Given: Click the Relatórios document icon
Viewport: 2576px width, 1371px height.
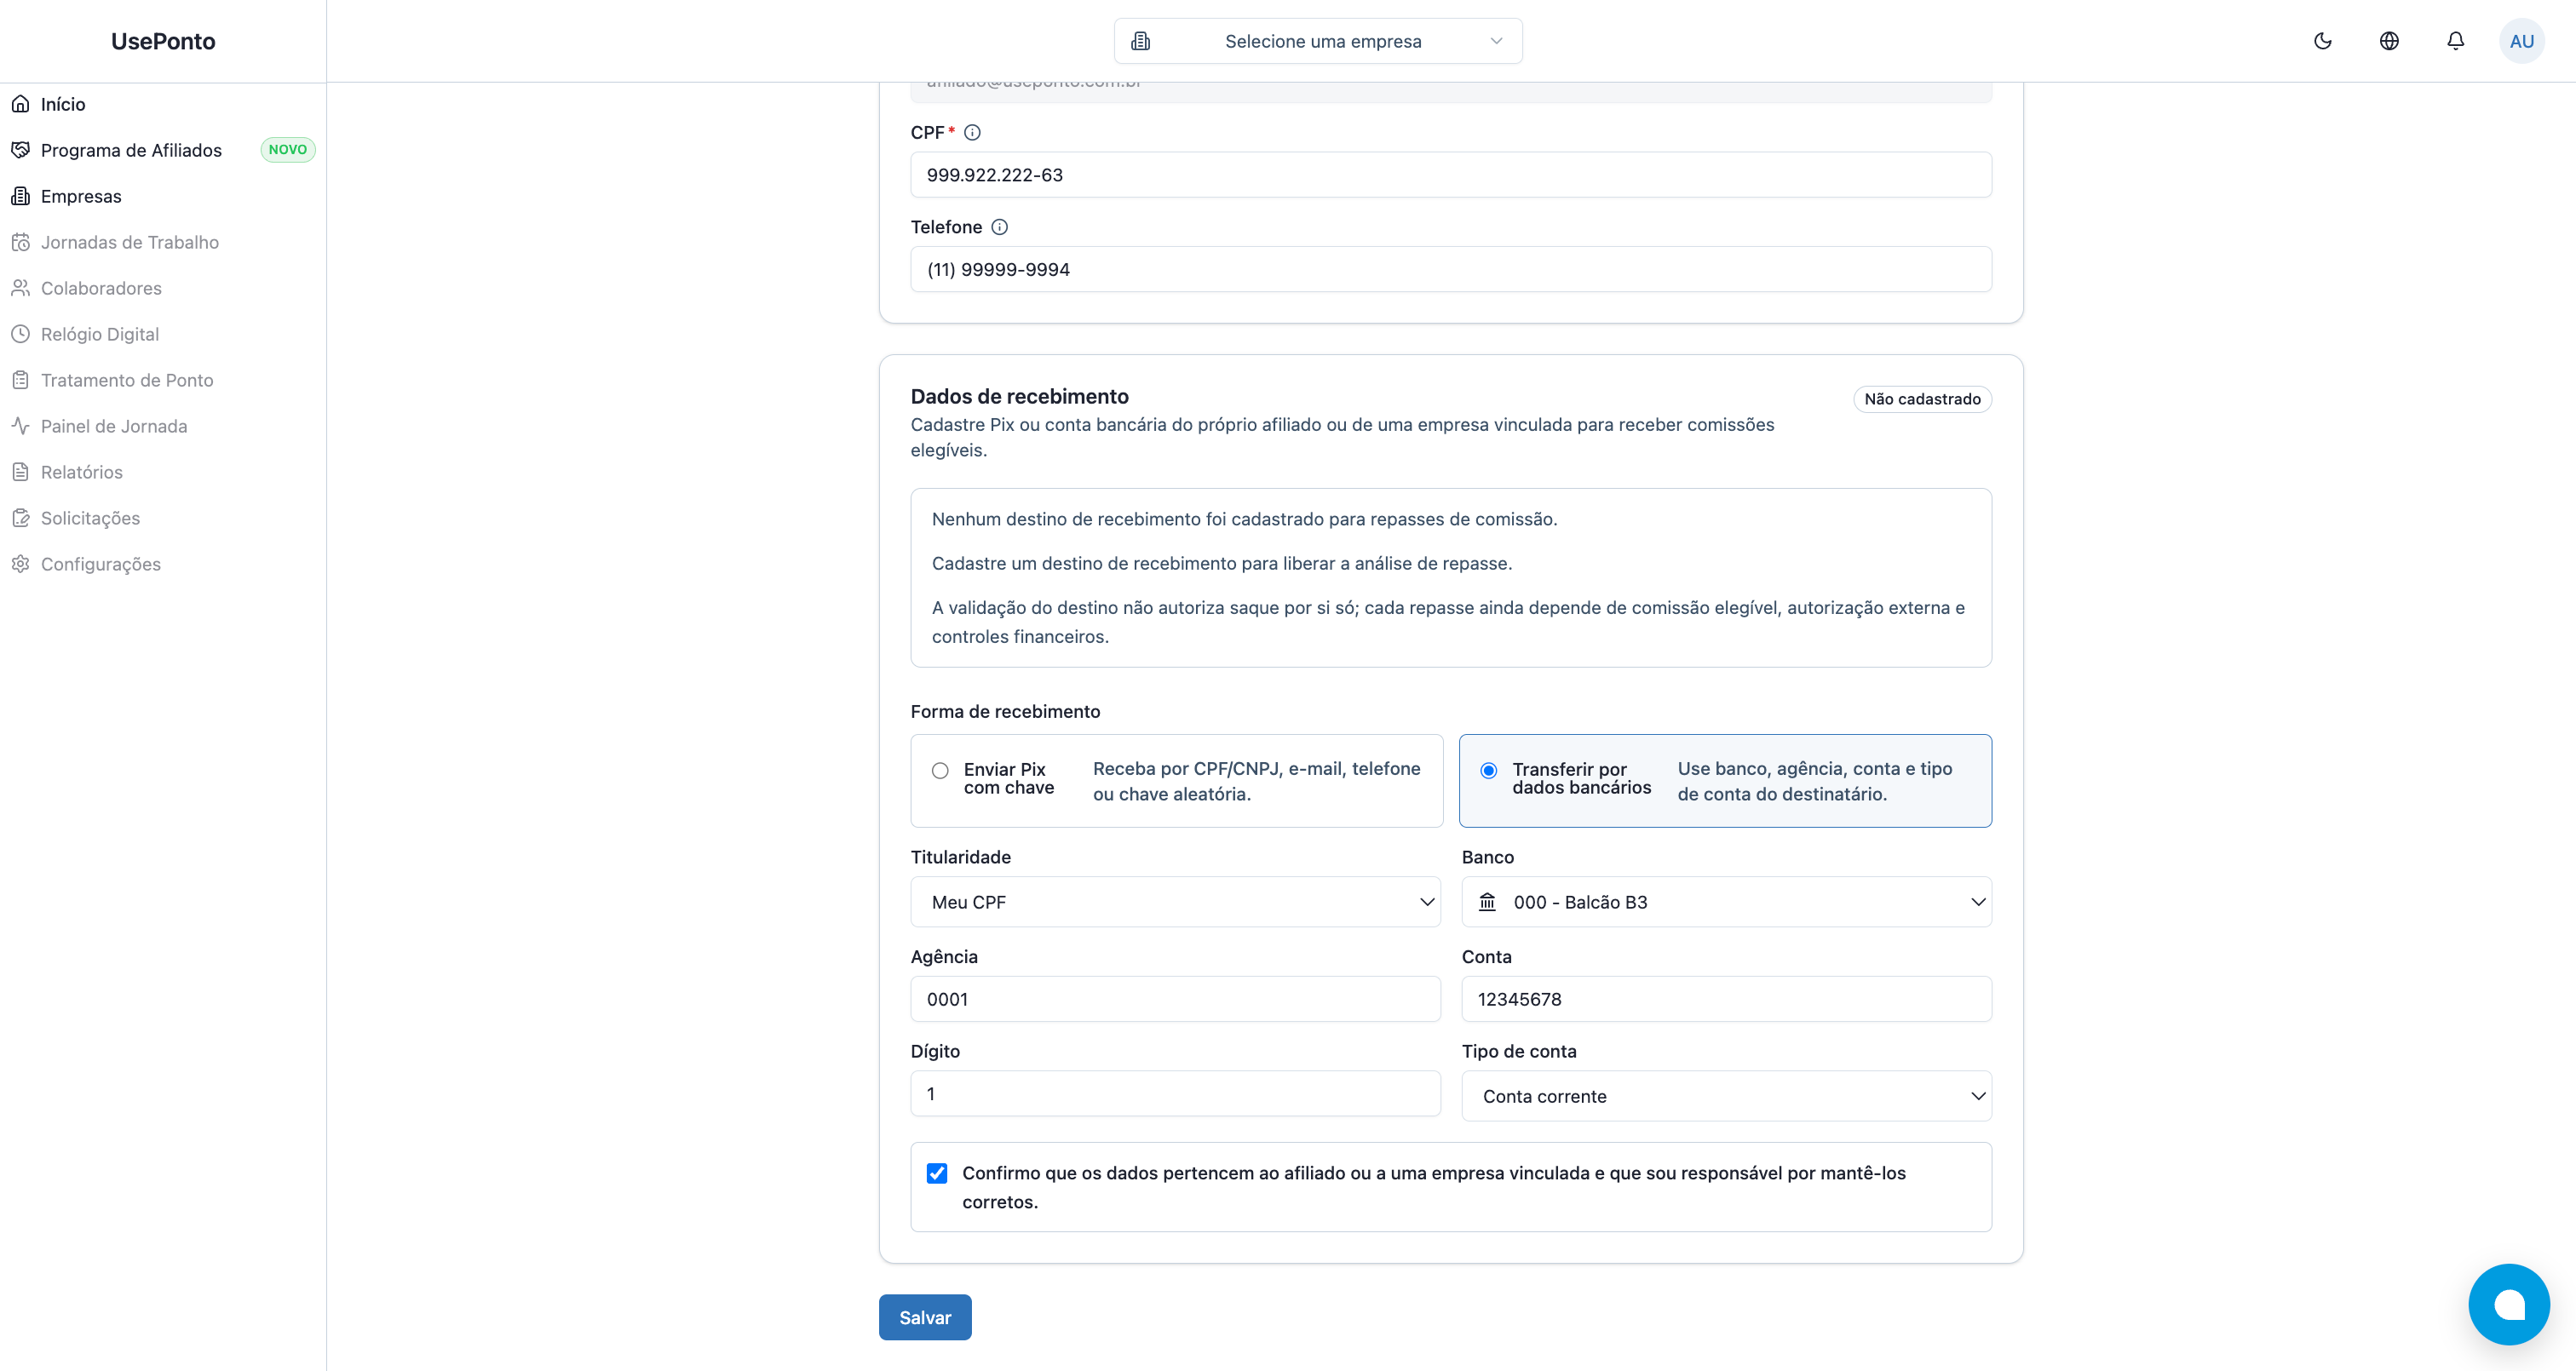Looking at the screenshot, I should coord(20,472).
